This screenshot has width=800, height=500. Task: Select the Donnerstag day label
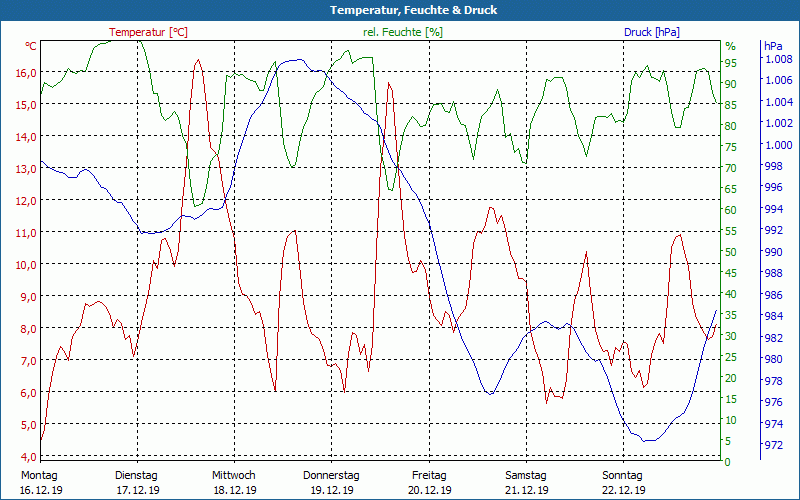click(x=331, y=475)
